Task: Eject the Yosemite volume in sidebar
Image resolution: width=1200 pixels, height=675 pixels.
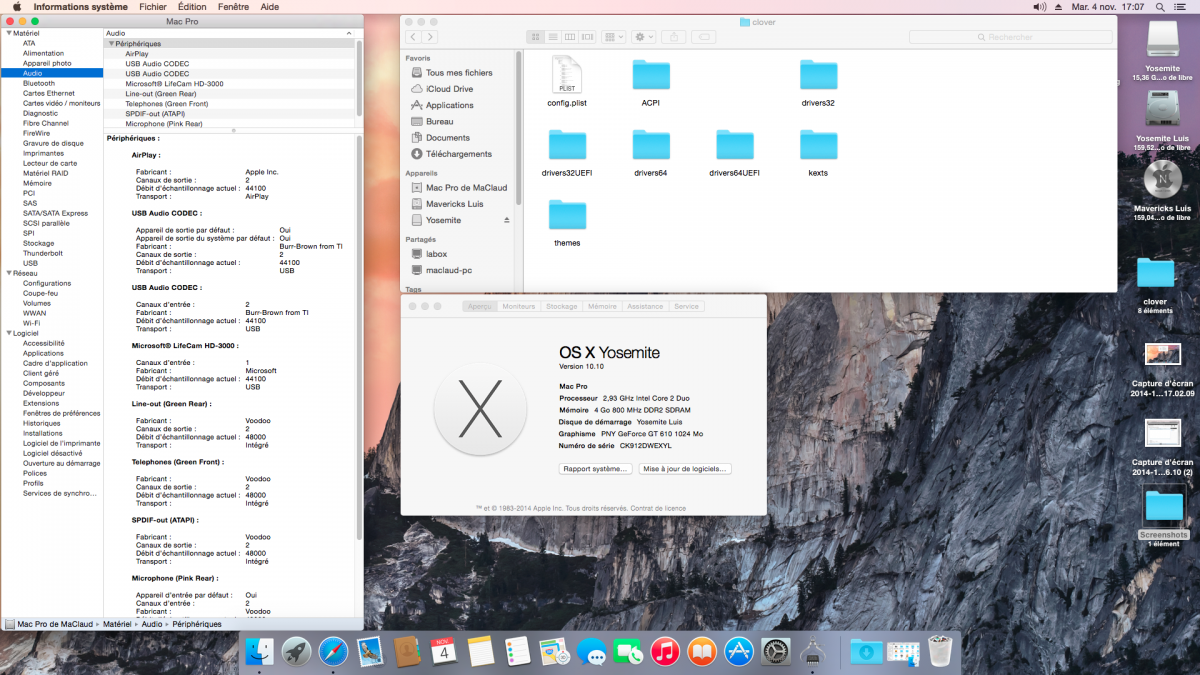Action: [506, 220]
